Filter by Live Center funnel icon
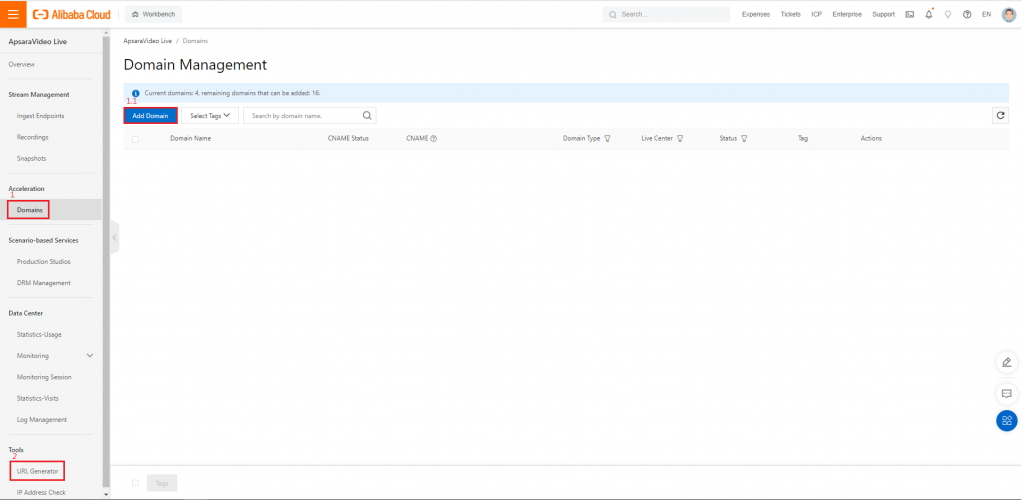This screenshot has width=1024, height=500. (680, 138)
